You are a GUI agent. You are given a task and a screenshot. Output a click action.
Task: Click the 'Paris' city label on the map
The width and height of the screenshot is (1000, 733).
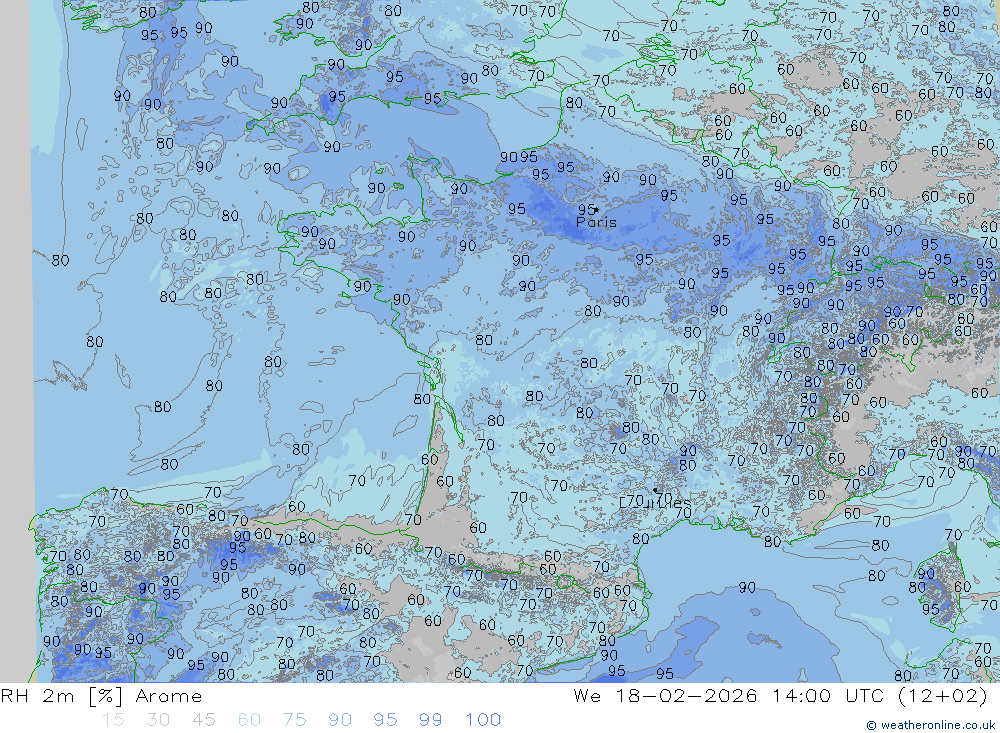596,223
